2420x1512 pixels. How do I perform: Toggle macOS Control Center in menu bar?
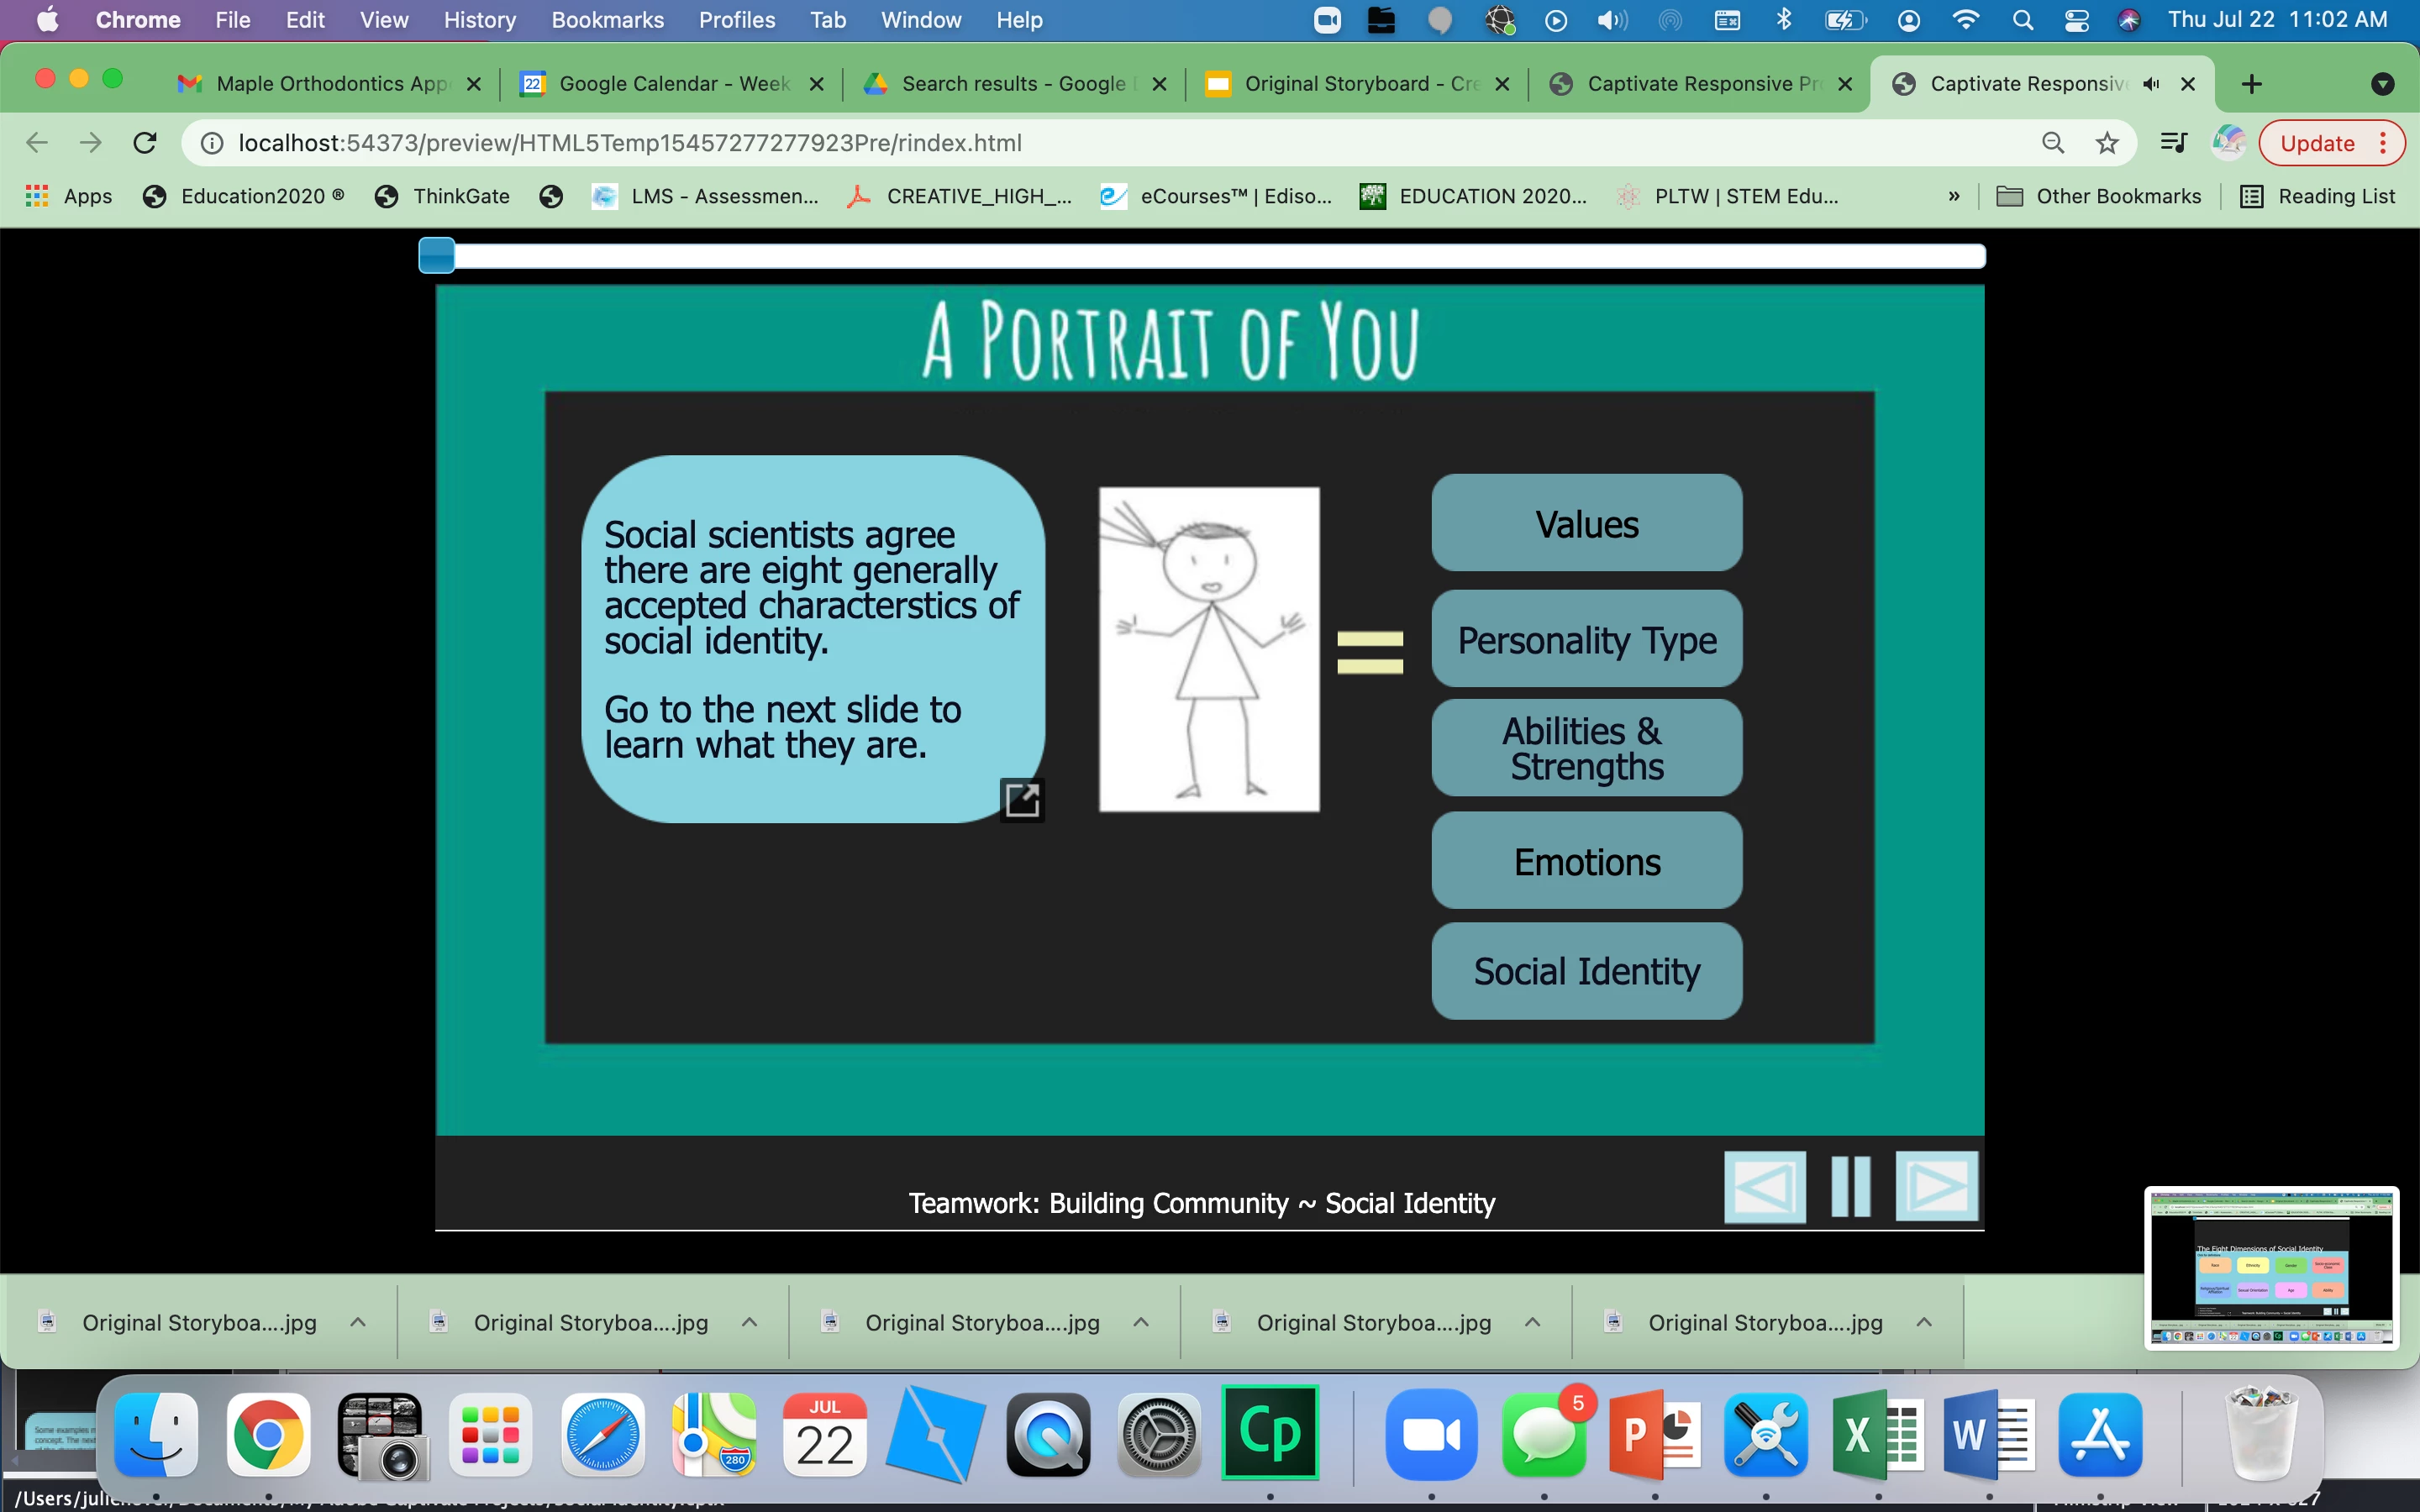[x=2076, y=20]
